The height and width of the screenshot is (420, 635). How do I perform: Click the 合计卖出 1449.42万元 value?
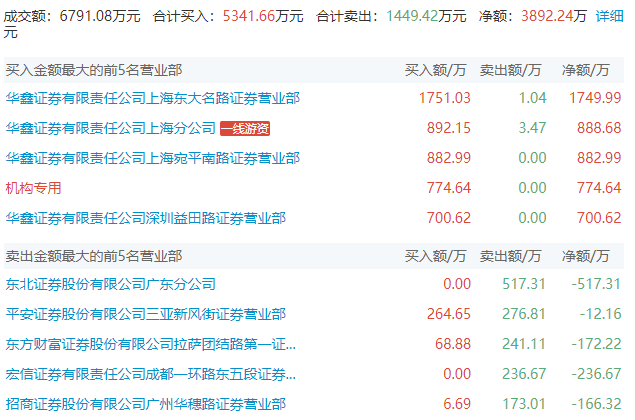click(426, 16)
